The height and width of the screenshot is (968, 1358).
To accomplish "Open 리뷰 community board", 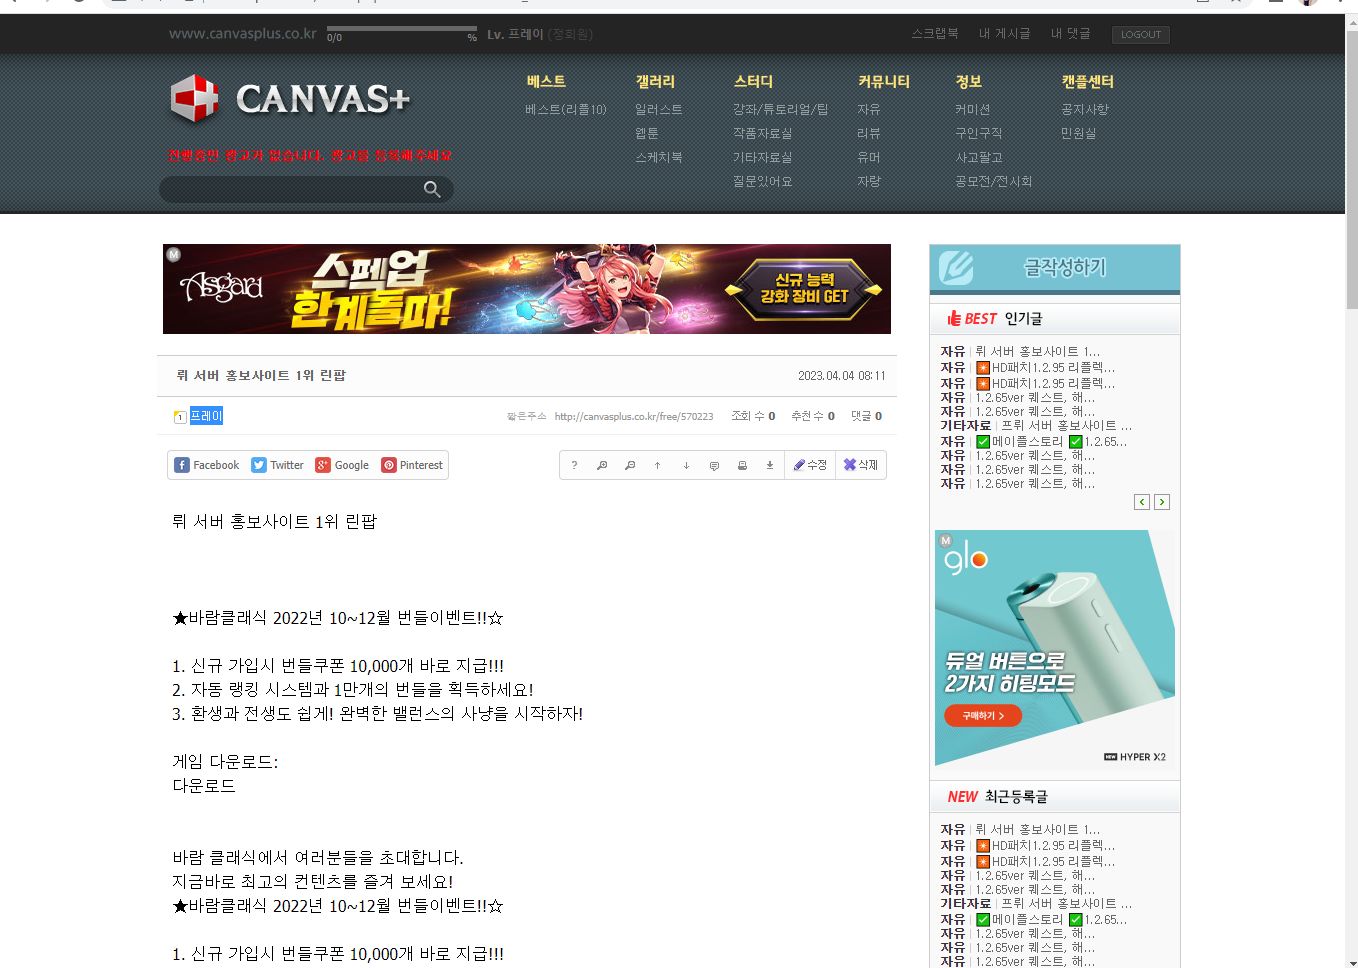I will click(x=869, y=134).
